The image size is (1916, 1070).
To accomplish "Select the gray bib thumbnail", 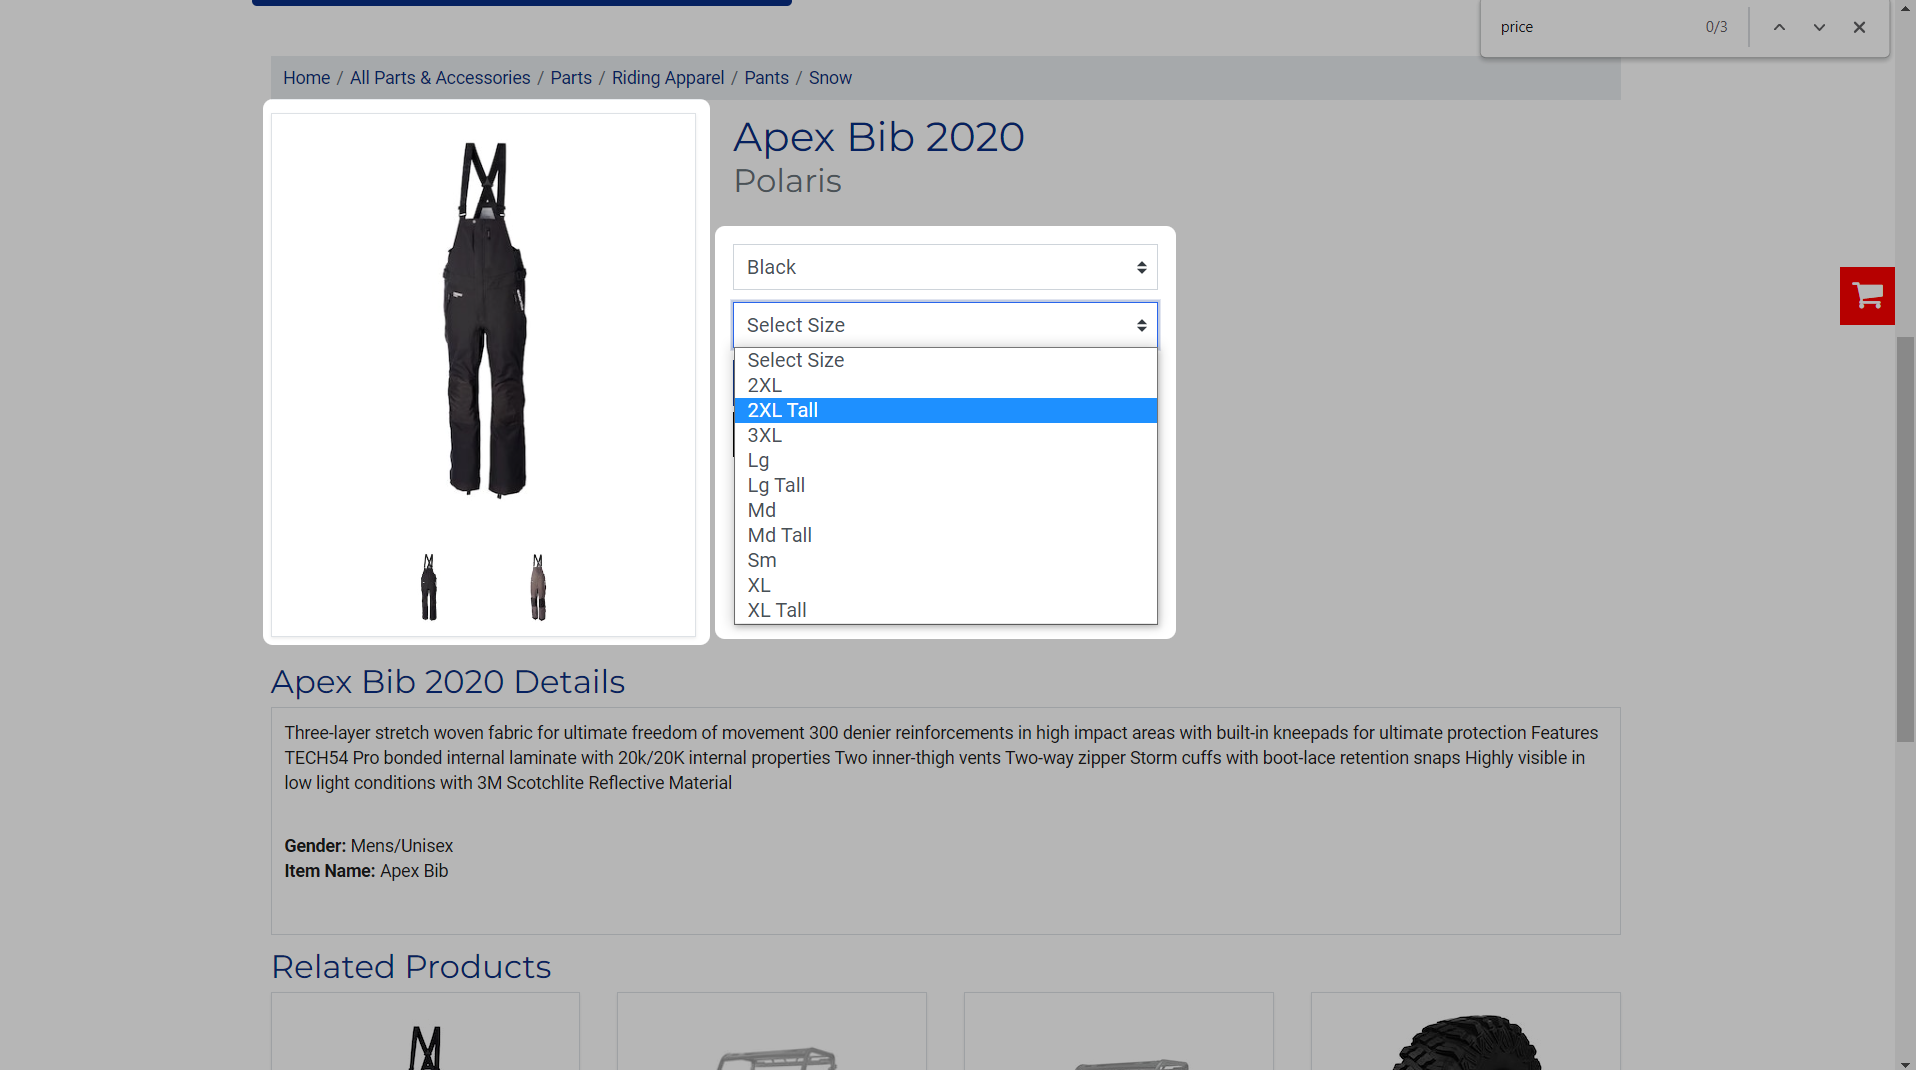I will click(x=538, y=587).
